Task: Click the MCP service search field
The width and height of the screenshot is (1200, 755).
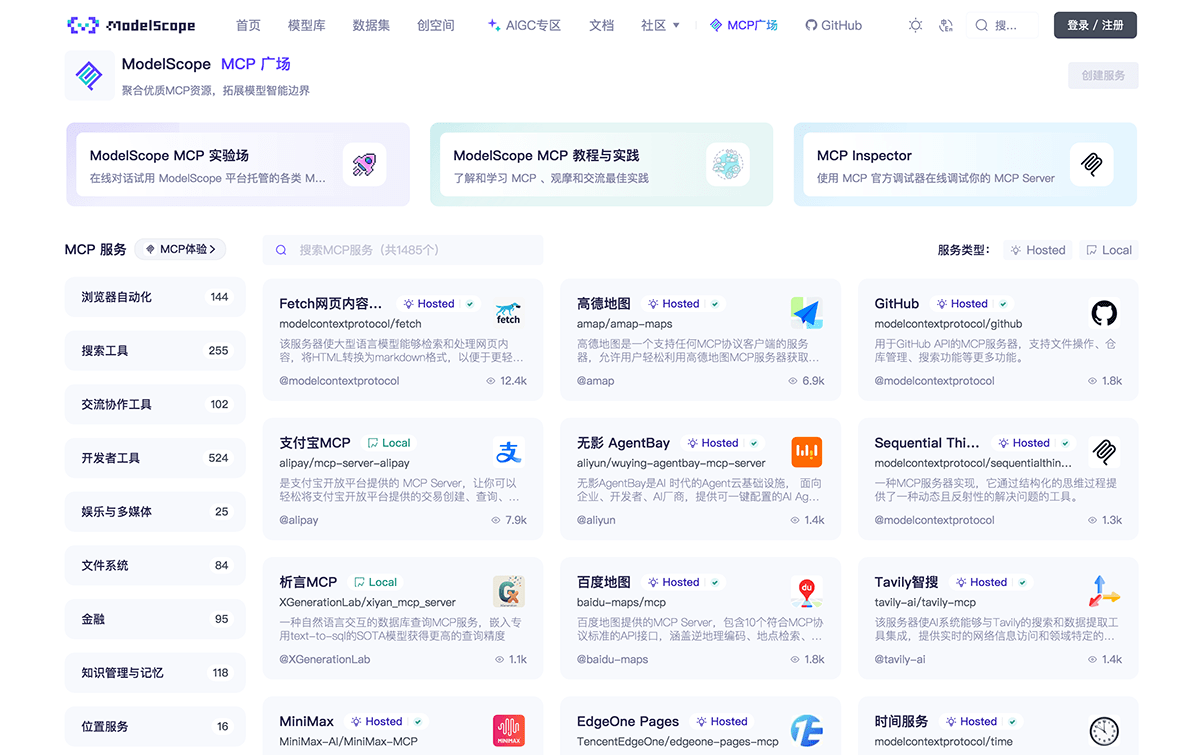Action: pyautogui.click(x=402, y=249)
